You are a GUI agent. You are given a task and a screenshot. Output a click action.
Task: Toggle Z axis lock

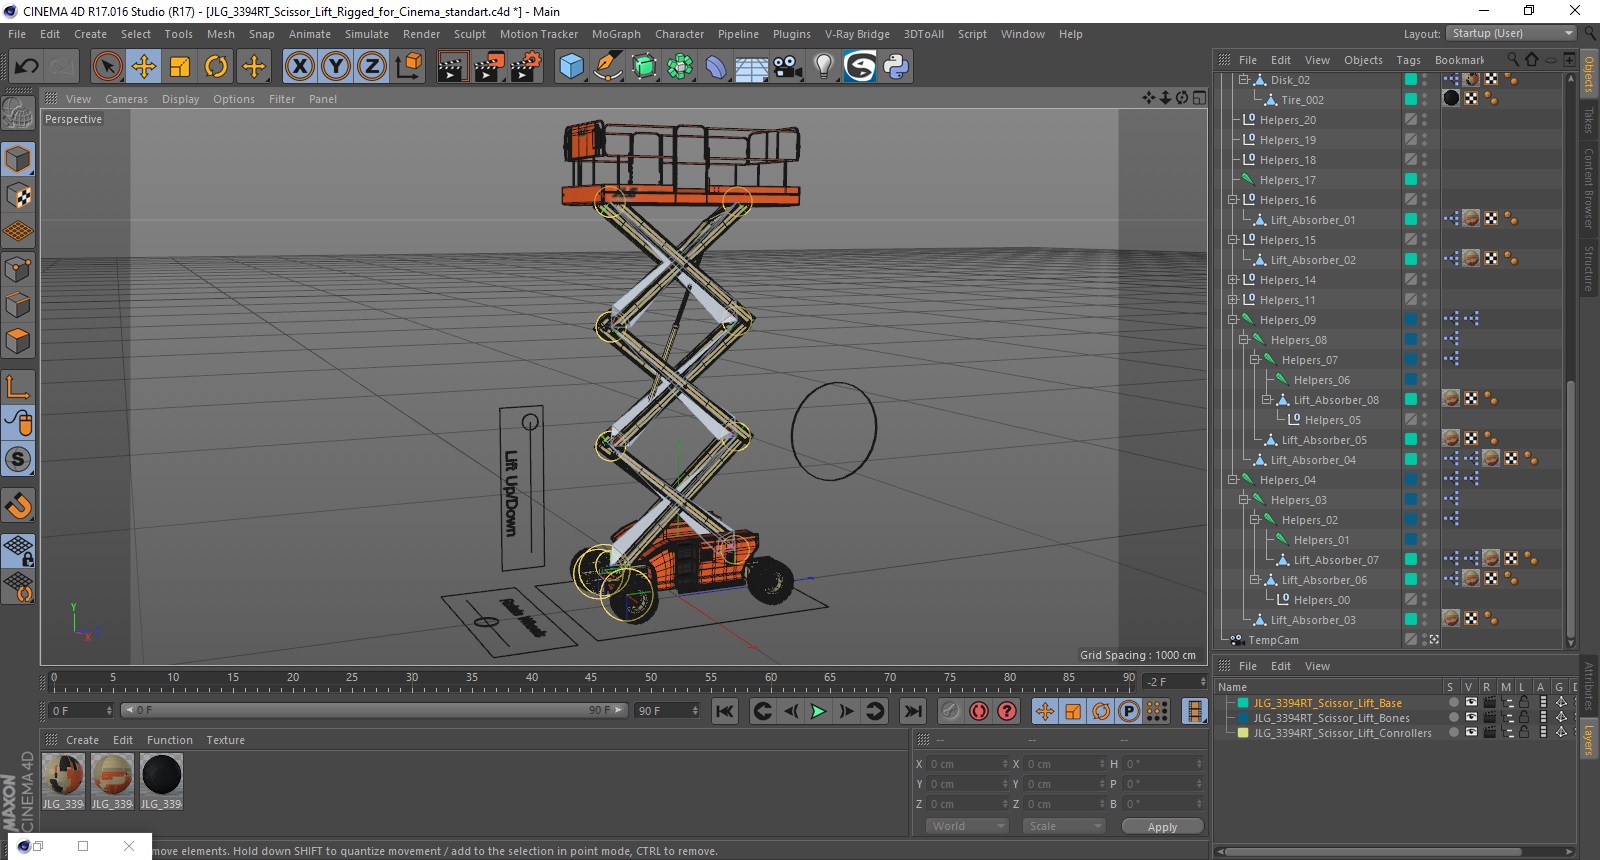pyautogui.click(x=372, y=67)
